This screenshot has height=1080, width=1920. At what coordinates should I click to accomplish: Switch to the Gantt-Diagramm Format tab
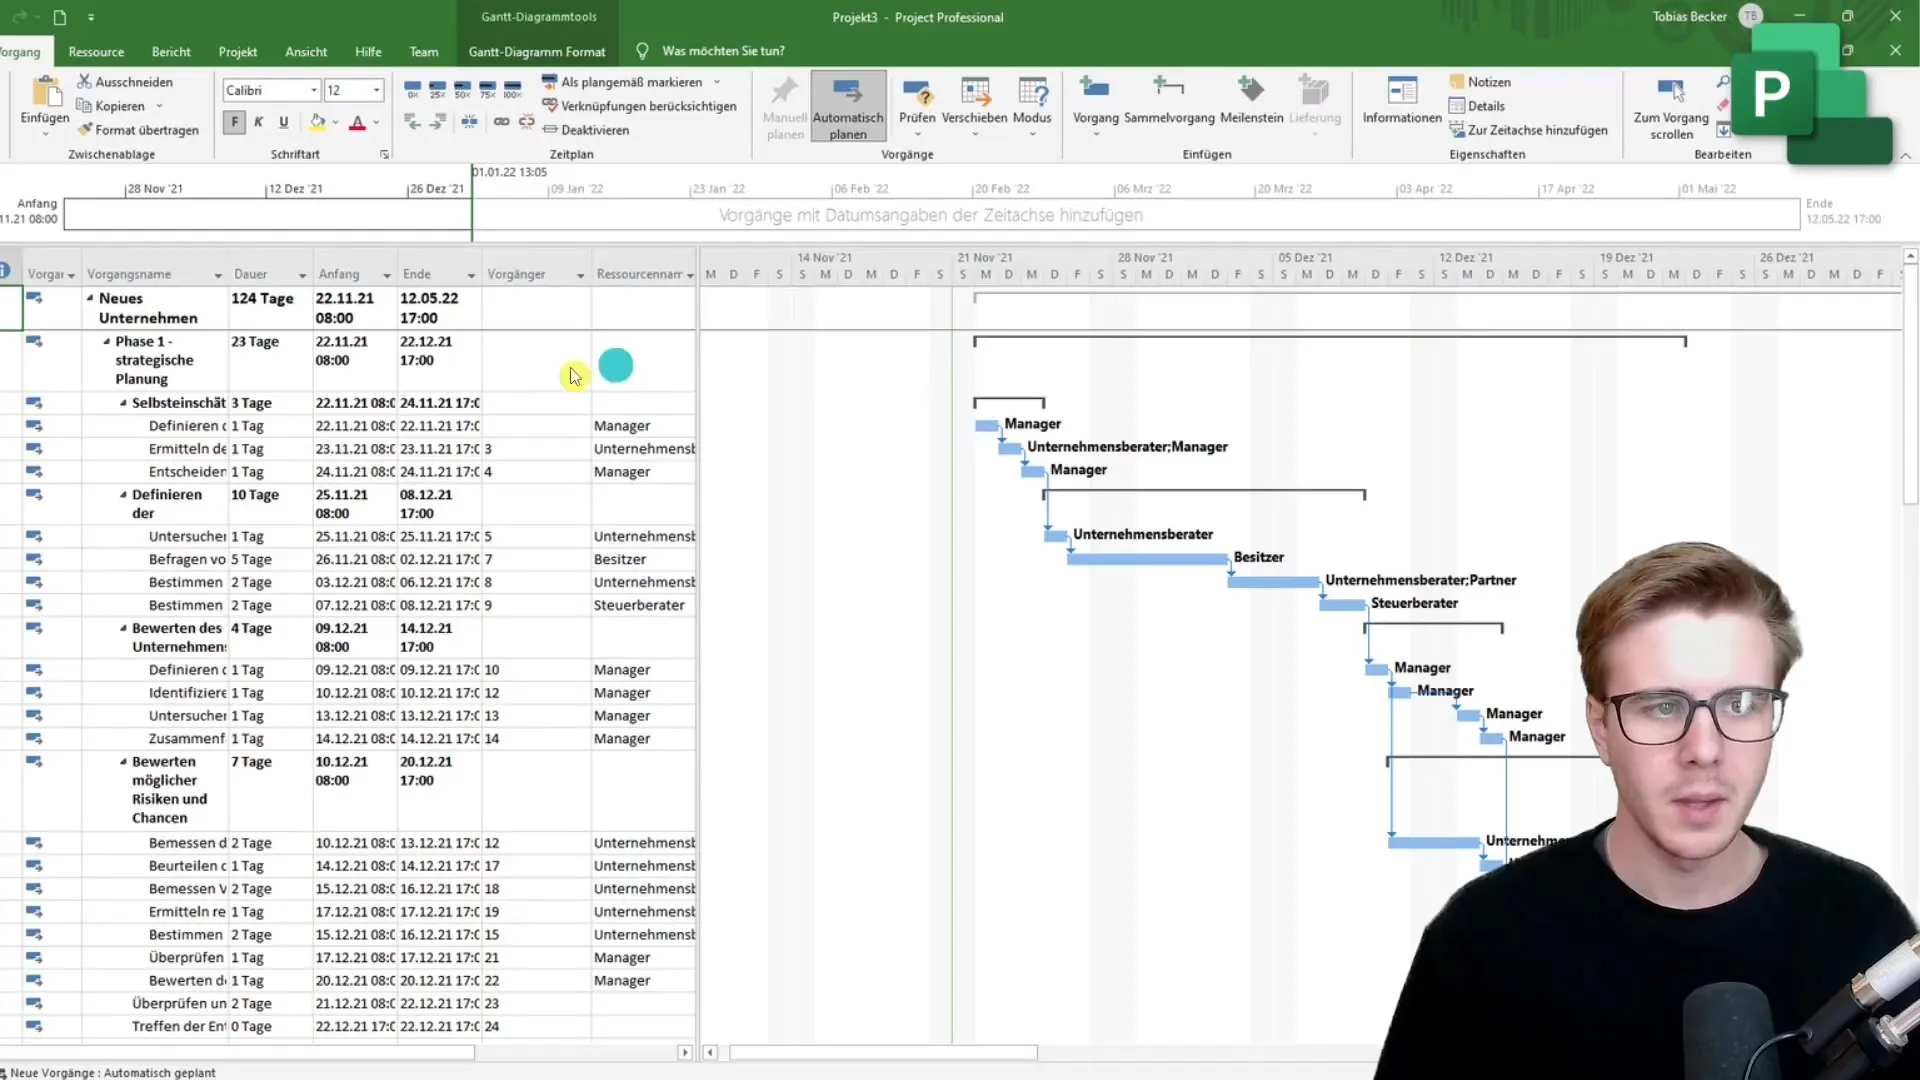[537, 52]
